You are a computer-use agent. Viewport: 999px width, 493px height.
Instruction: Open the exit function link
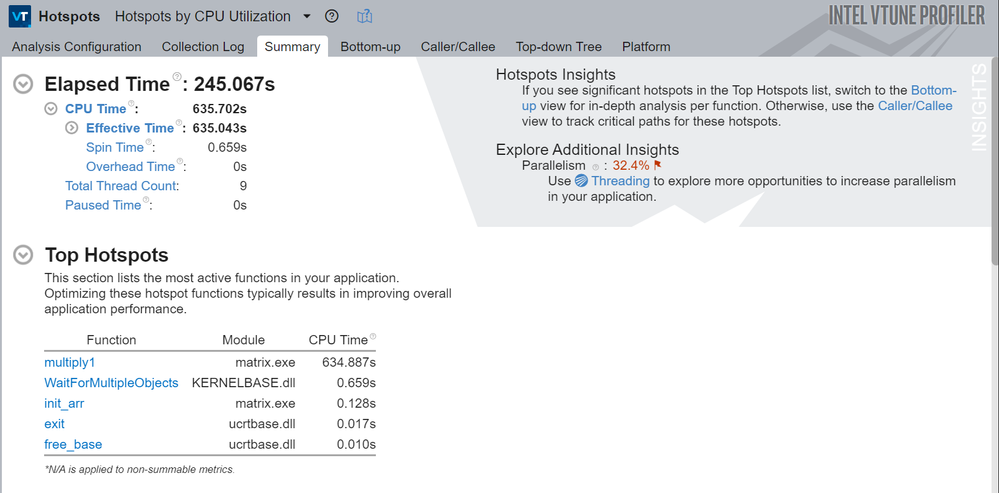point(54,424)
